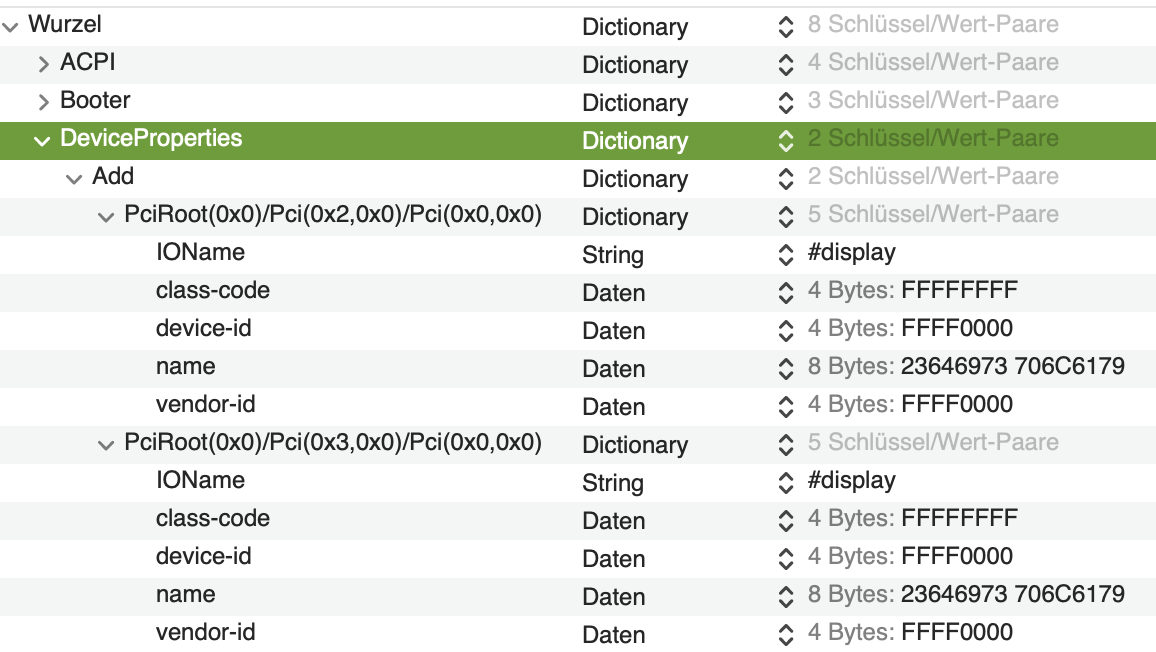Select the last vendor-id key row
Screen dimensions: 1156x652
pyautogui.click(x=205, y=632)
